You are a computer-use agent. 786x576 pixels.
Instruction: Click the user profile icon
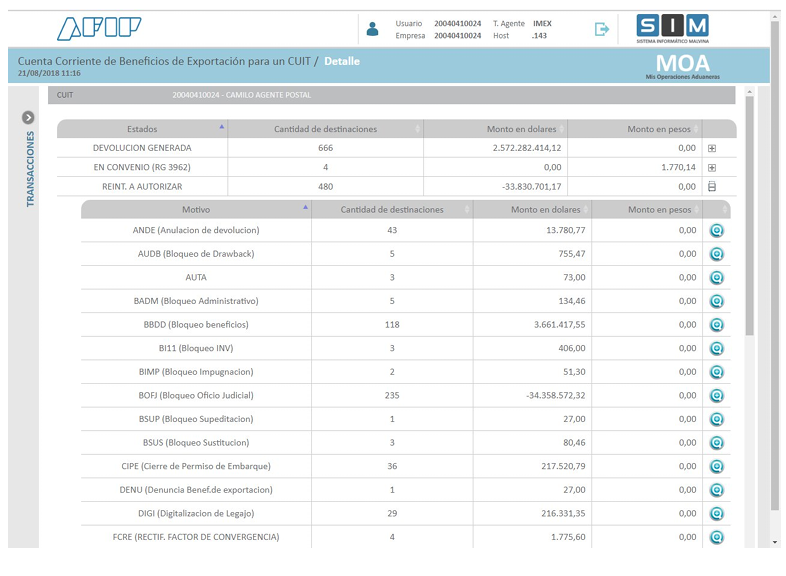[372, 29]
